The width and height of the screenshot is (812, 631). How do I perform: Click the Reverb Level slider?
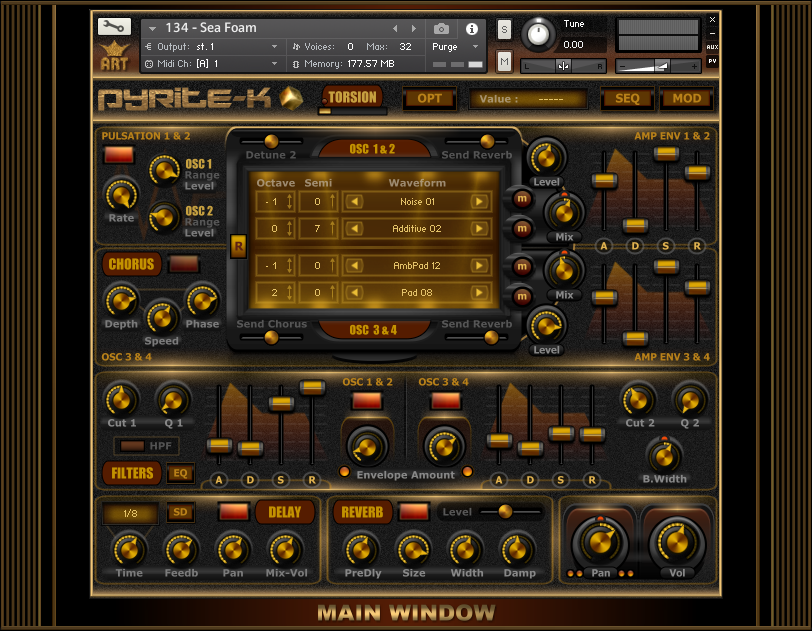pos(505,512)
